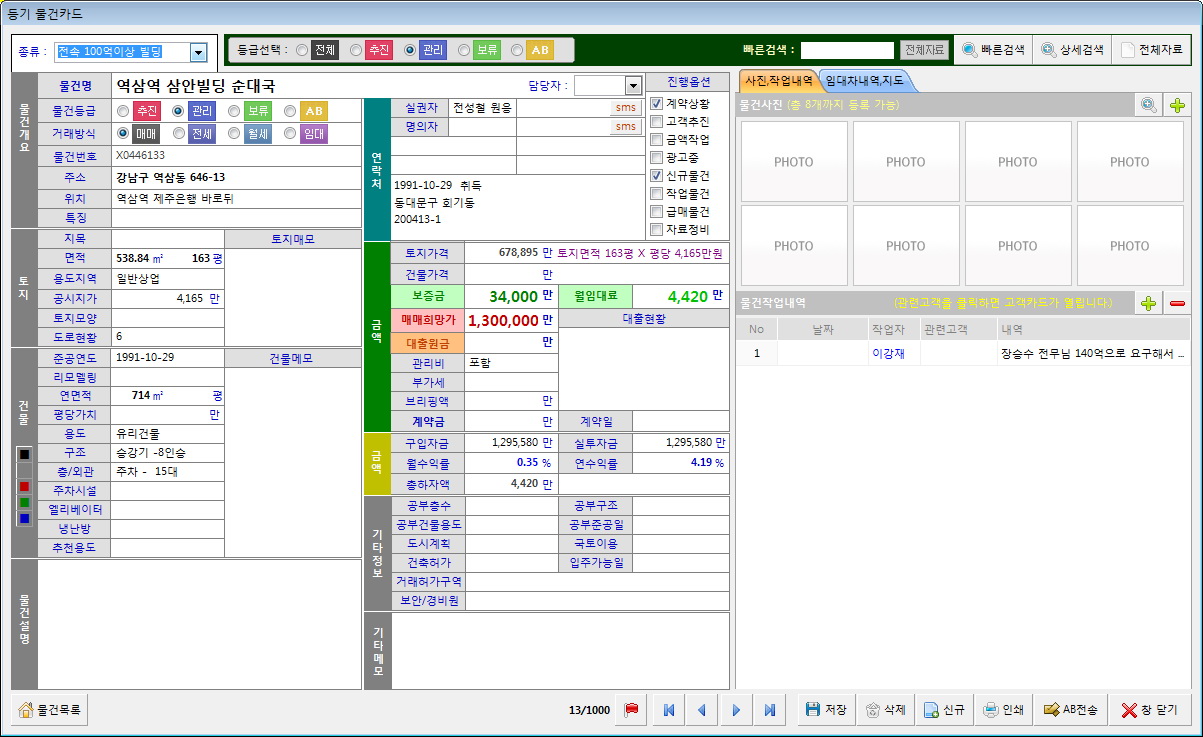Jump to the first record
This screenshot has width=1203, height=737.
[668, 710]
